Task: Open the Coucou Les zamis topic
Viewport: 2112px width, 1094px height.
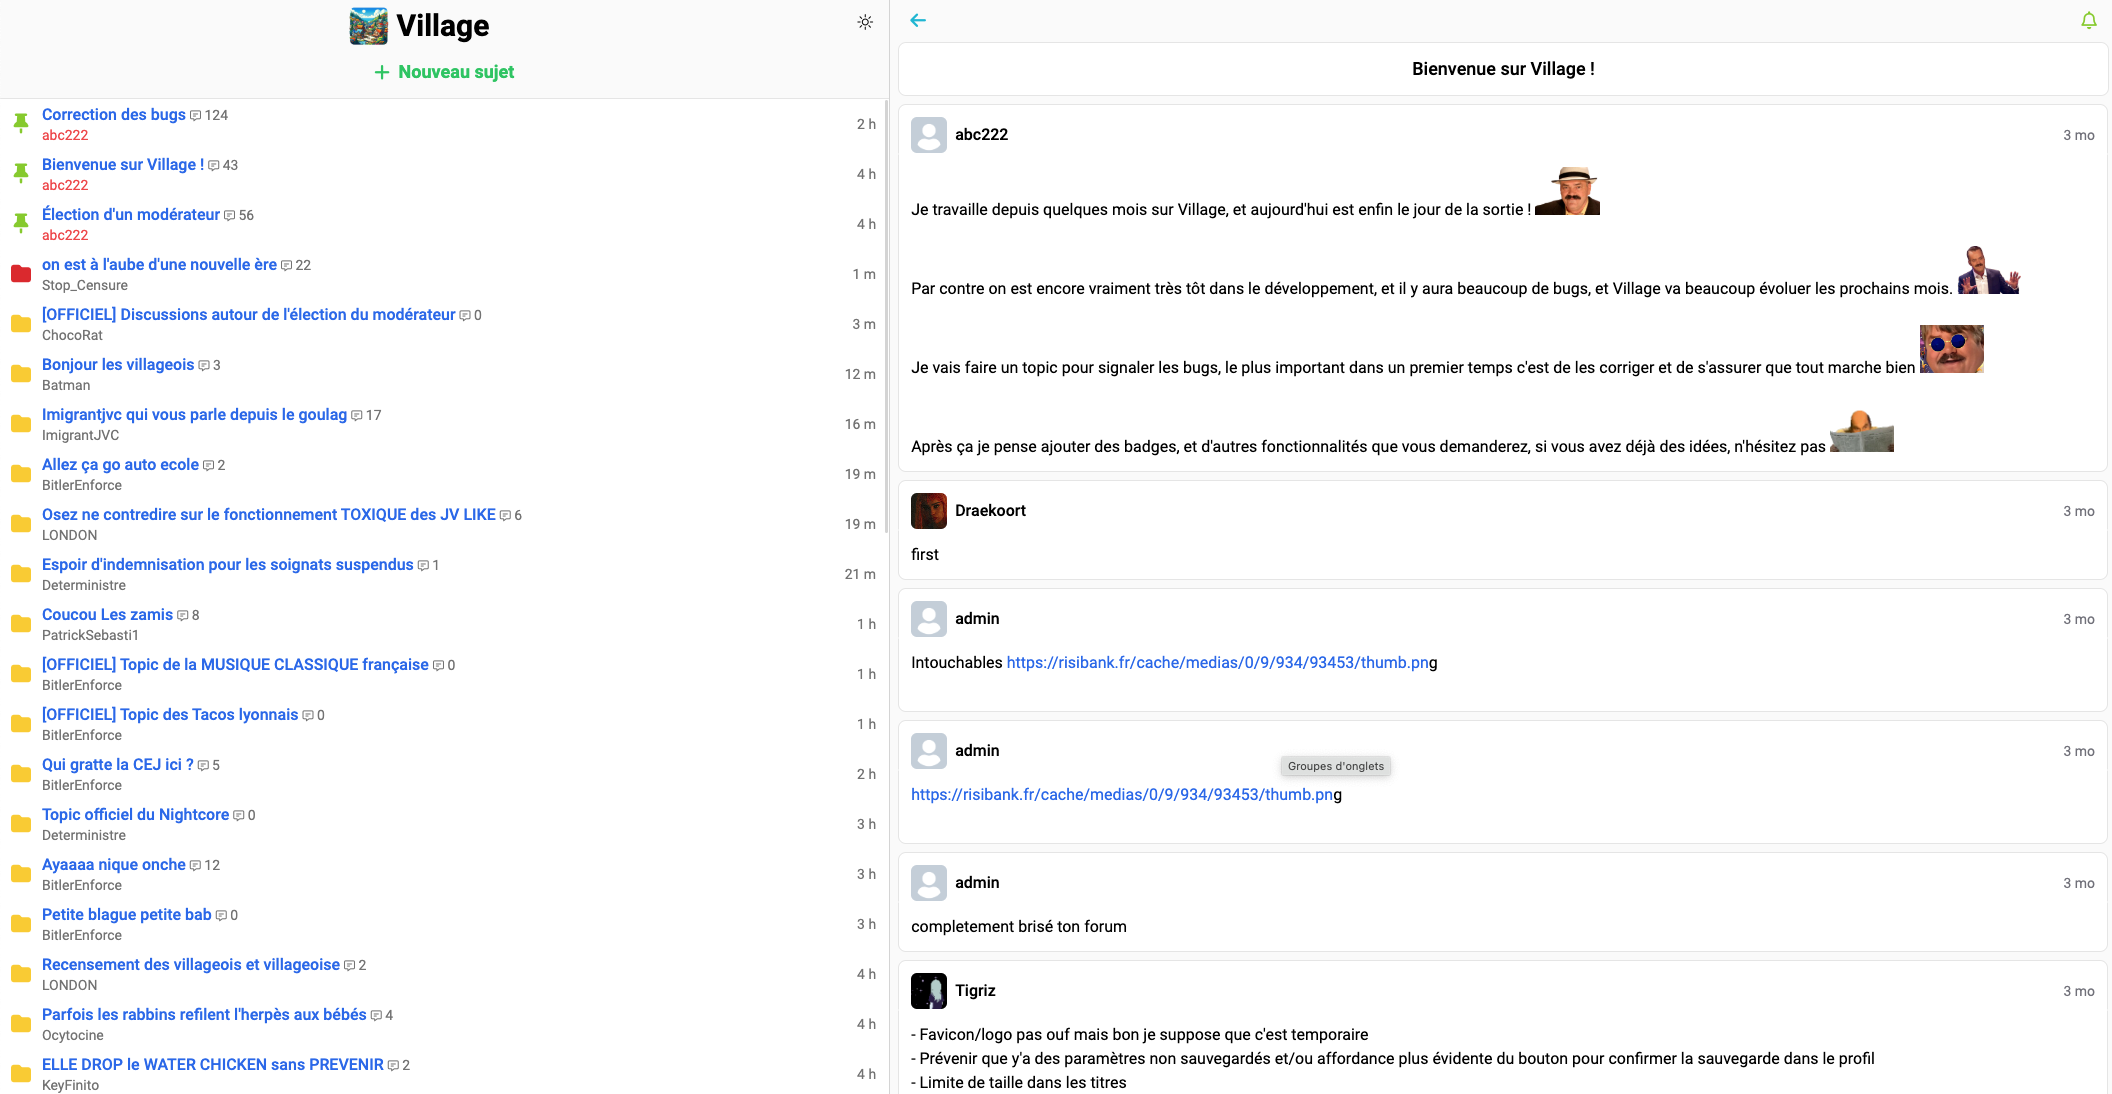Action: [x=107, y=615]
